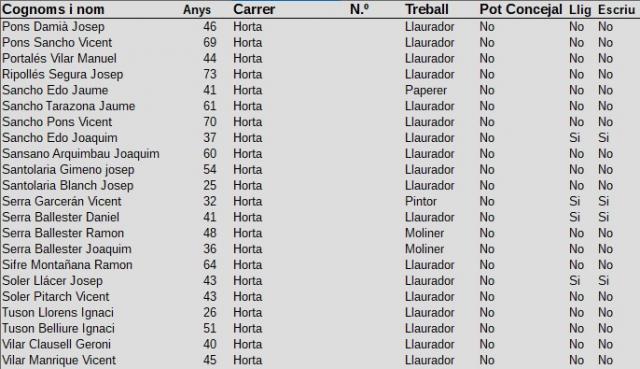Select age 73 of Ripollés Segura Josep

pos(210,74)
